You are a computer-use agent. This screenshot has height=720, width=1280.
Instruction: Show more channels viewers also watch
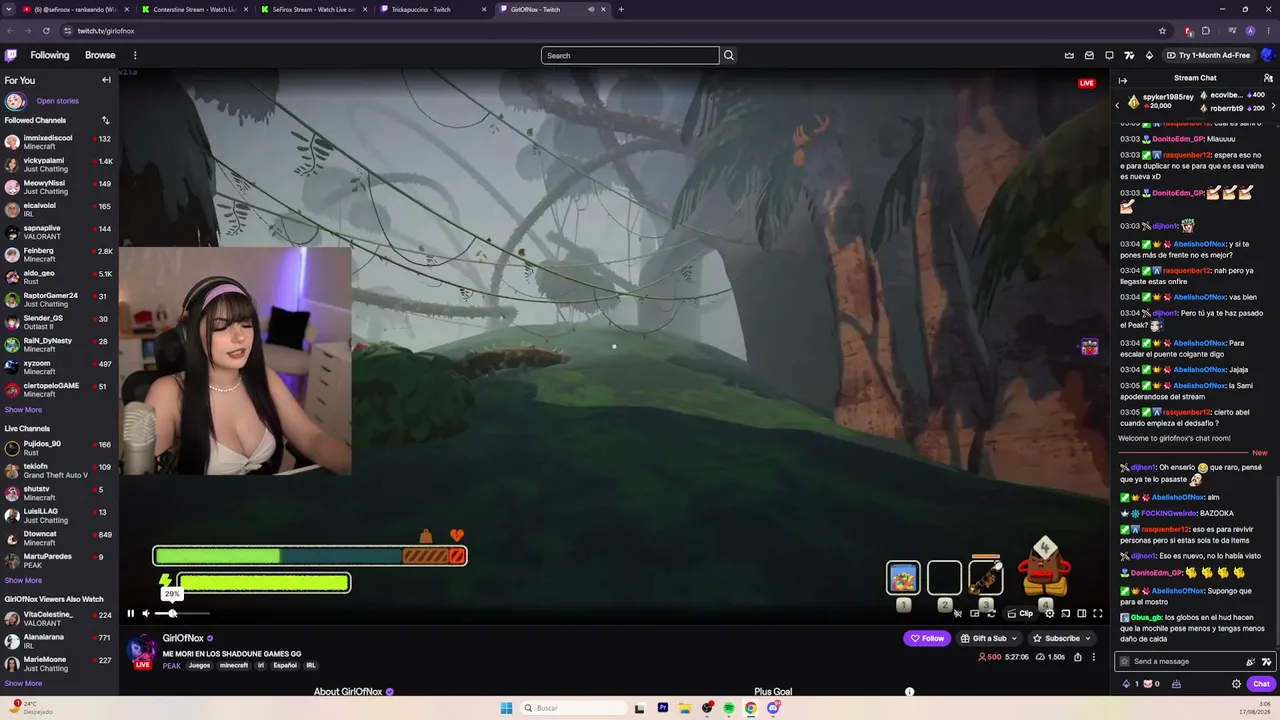(x=23, y=683)
